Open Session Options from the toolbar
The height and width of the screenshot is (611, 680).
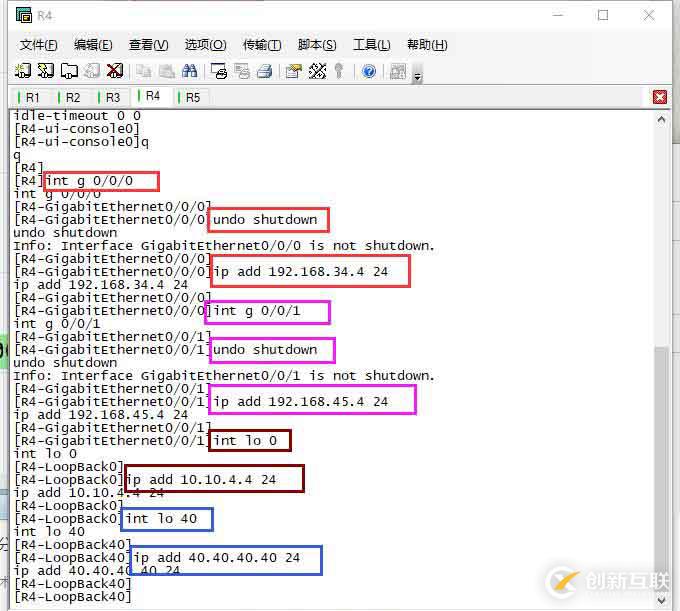294,71
